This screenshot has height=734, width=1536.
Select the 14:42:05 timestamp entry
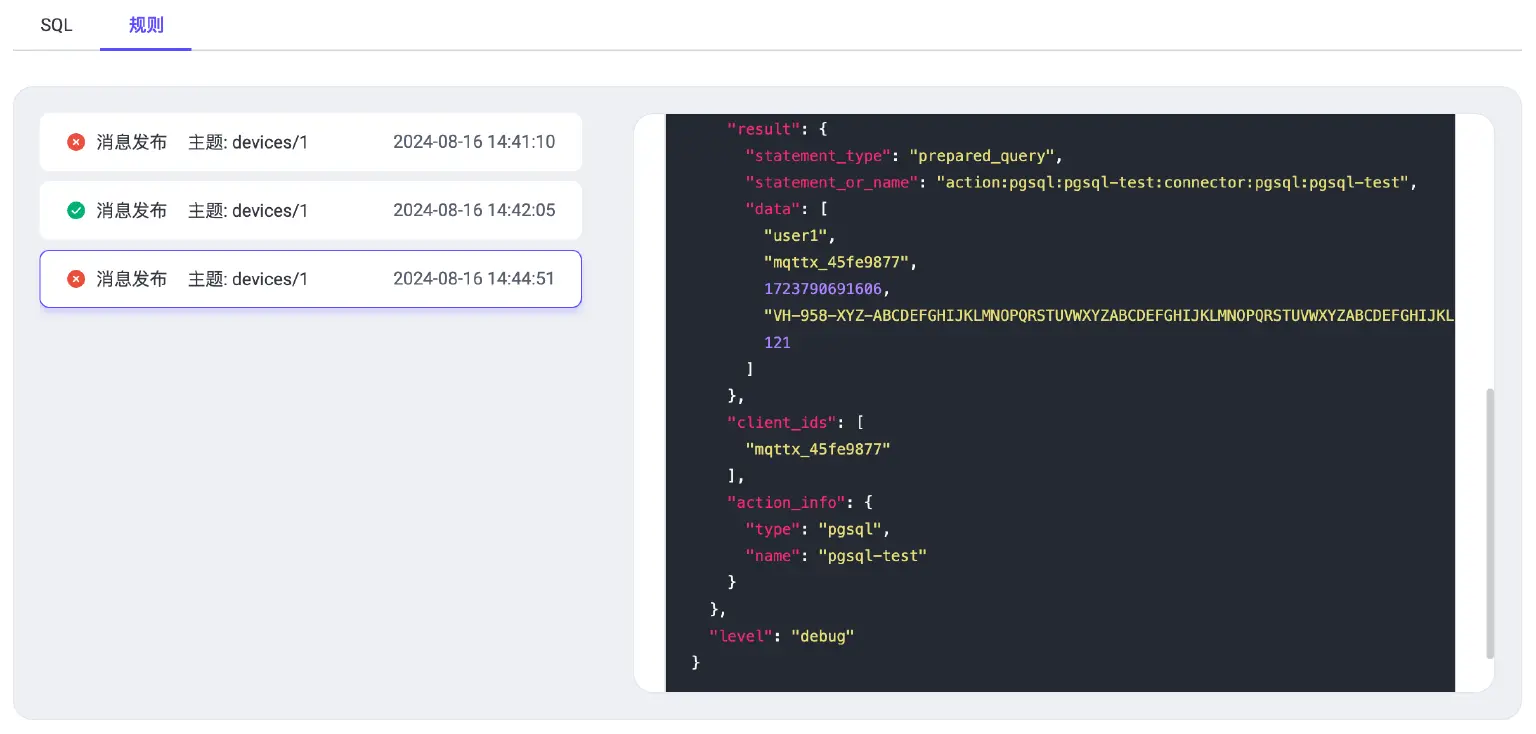(473, 210)
